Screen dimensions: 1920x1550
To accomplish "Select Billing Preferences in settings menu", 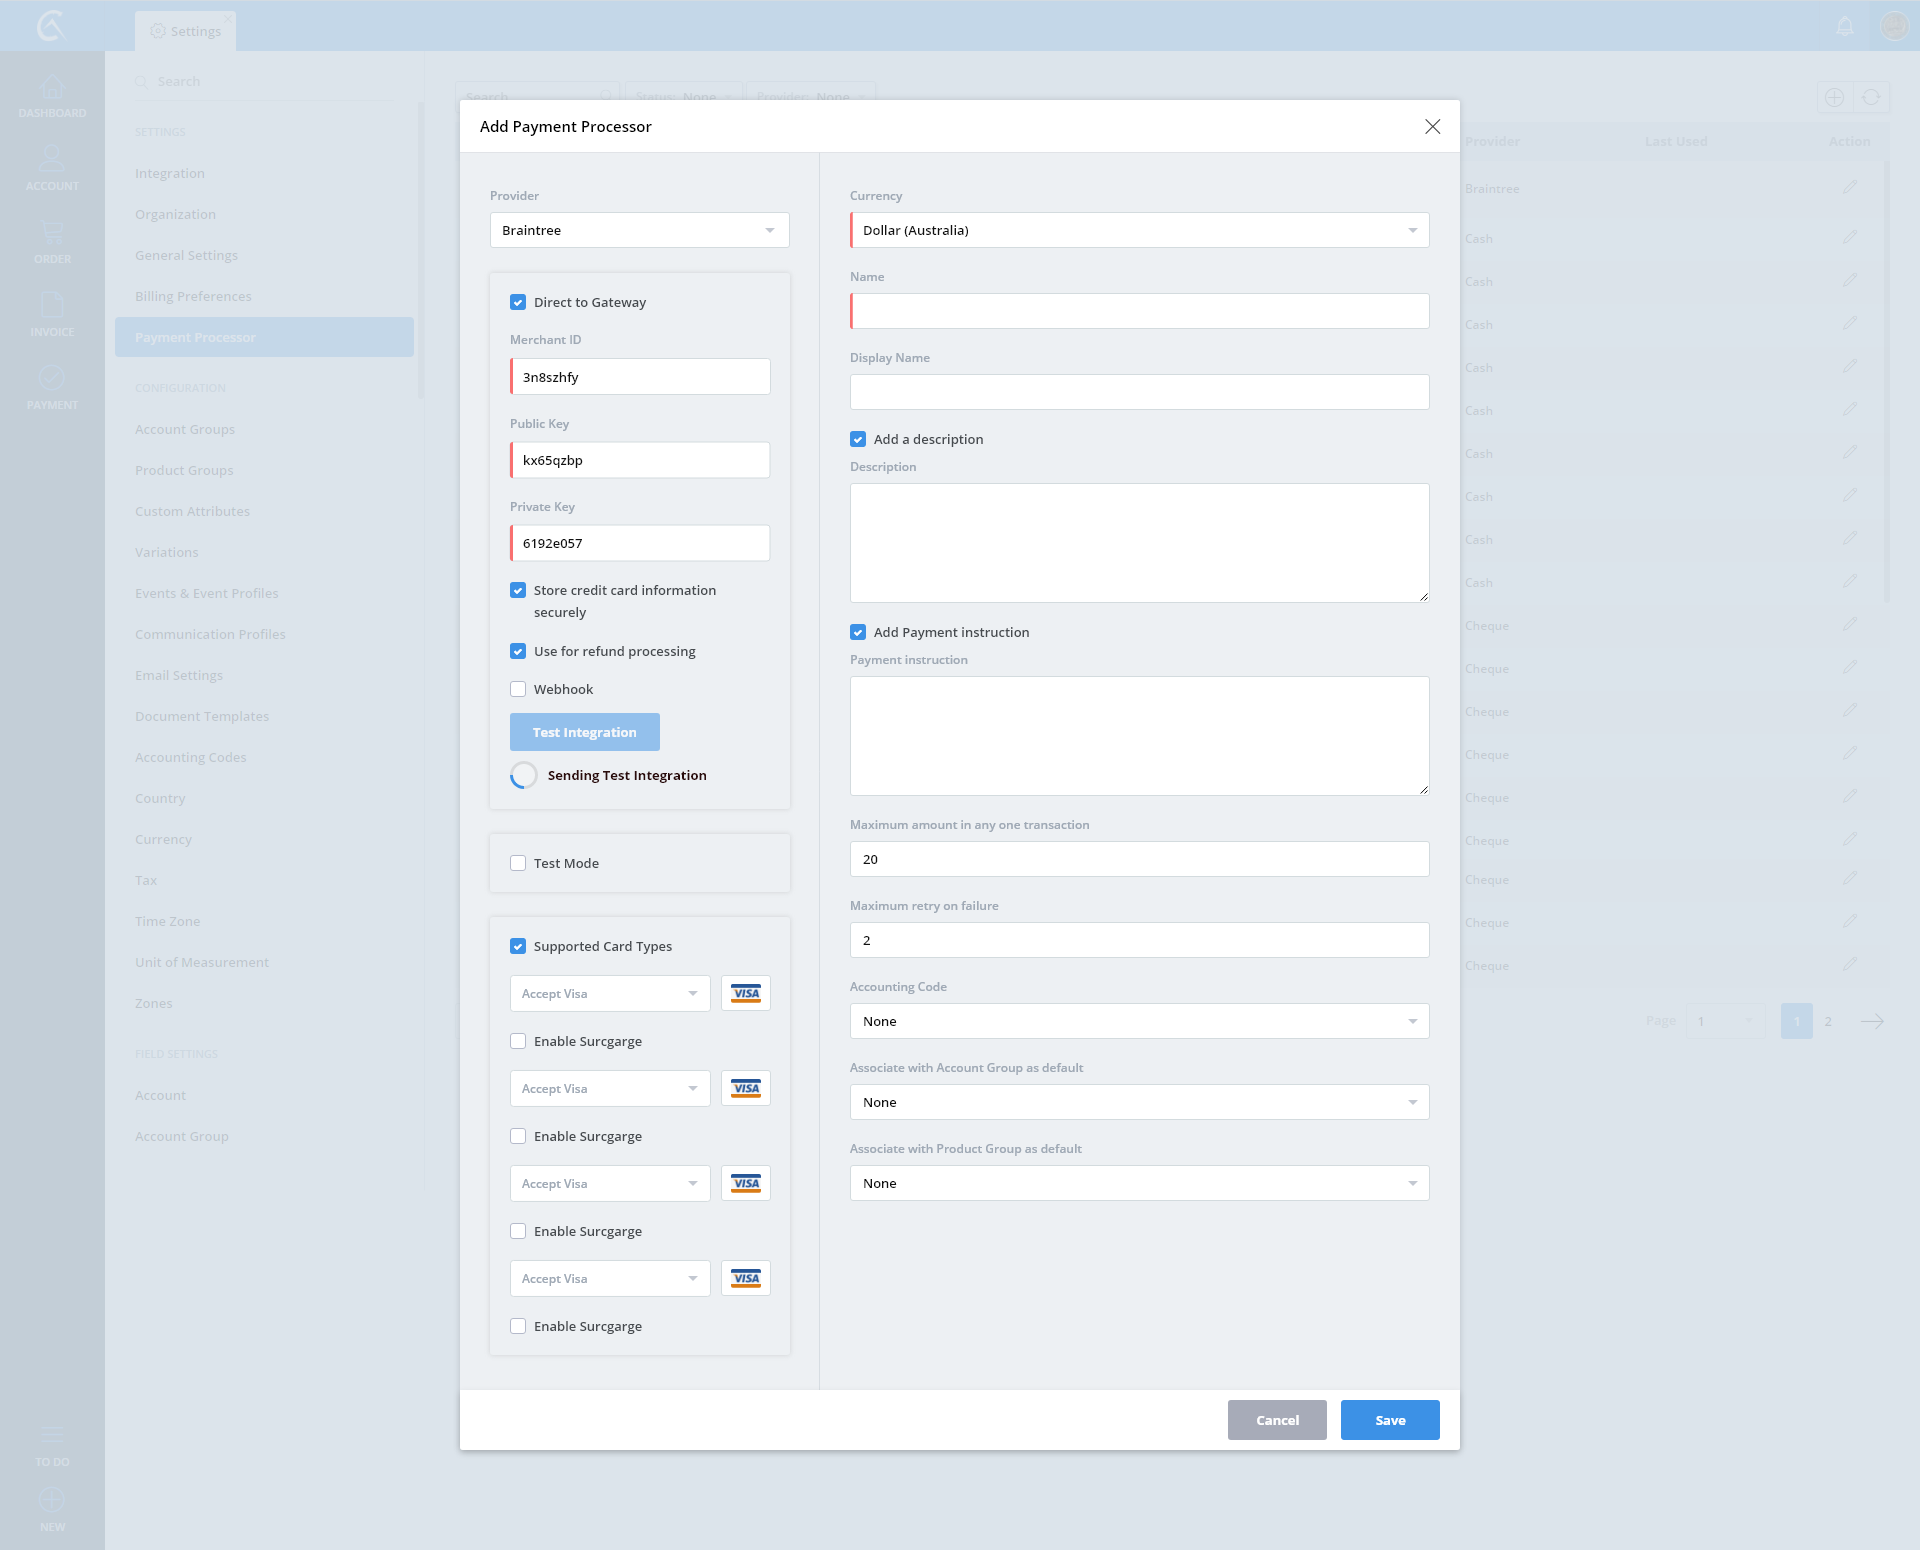I will tap(193, 296).
